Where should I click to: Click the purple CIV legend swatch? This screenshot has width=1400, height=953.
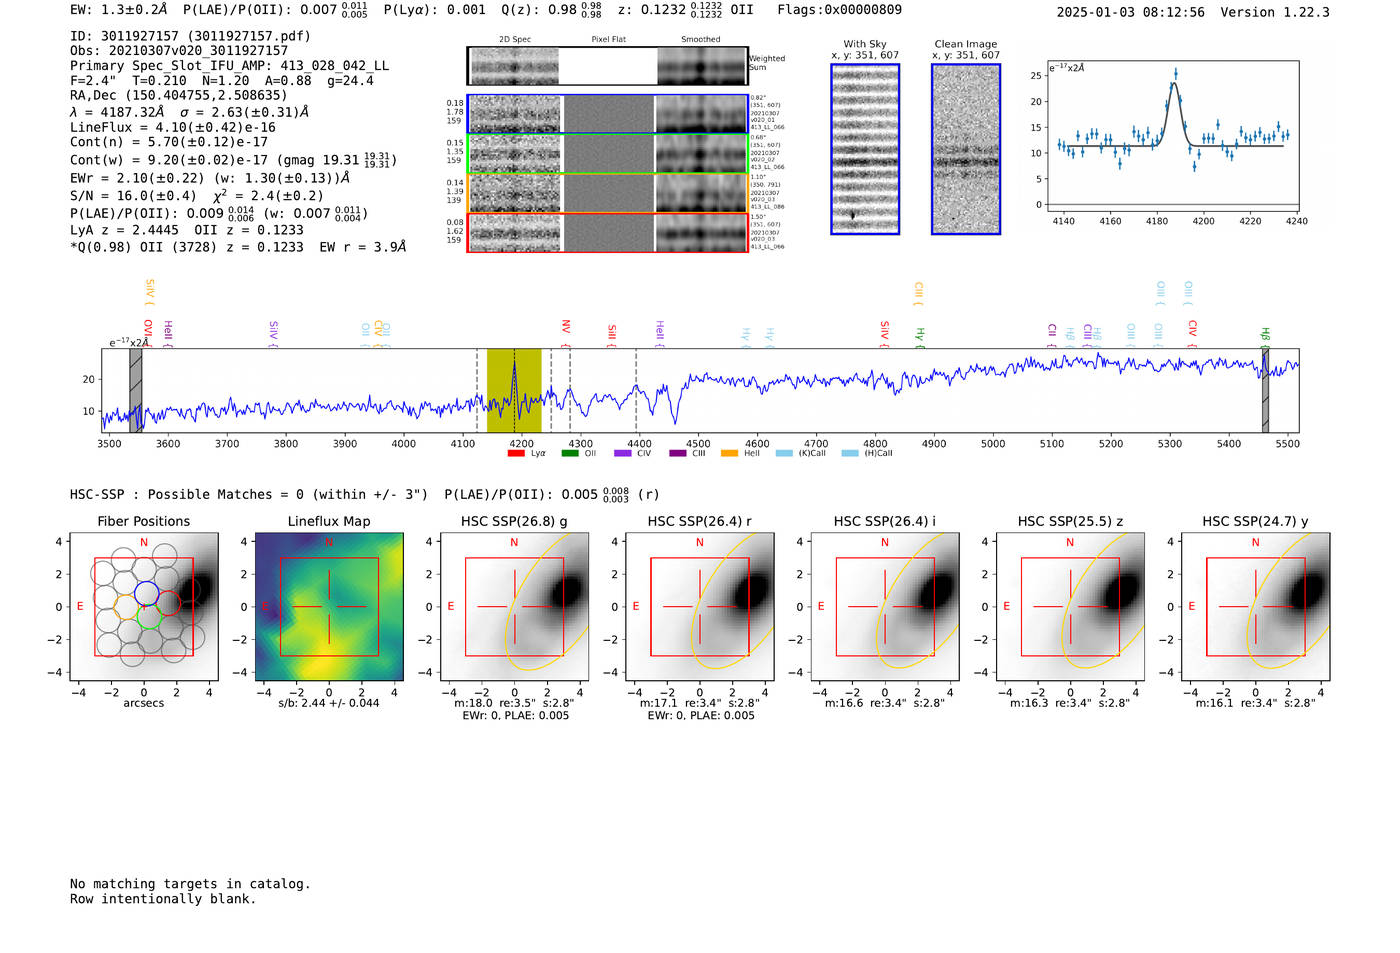point(623,453)
